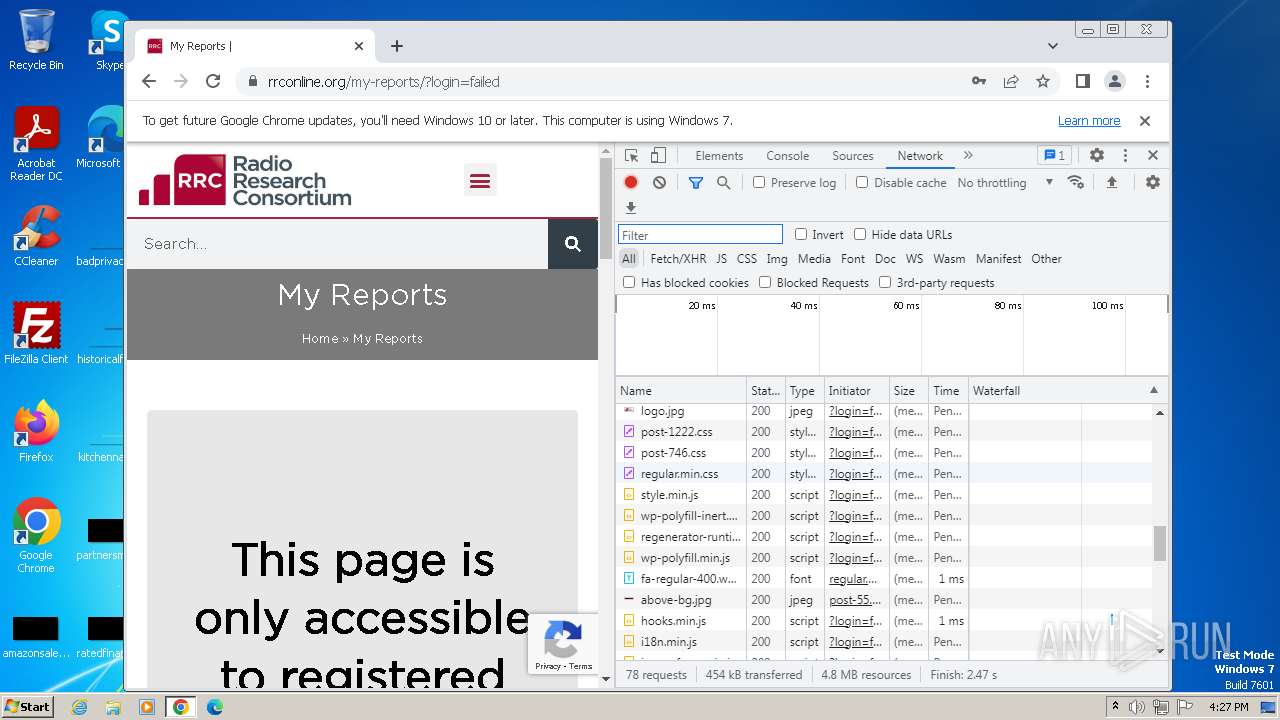Open initiator link for fa-regular-400 font

point(853,579)
